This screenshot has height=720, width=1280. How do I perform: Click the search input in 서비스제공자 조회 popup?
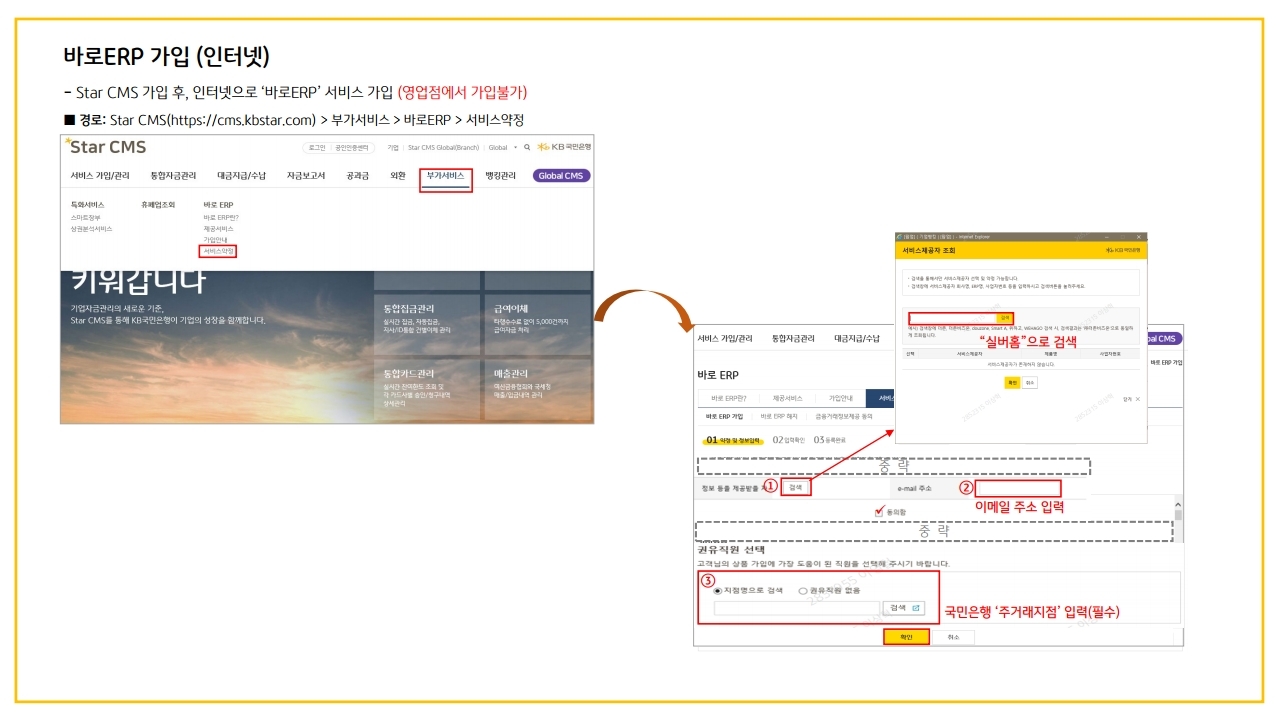952,318
